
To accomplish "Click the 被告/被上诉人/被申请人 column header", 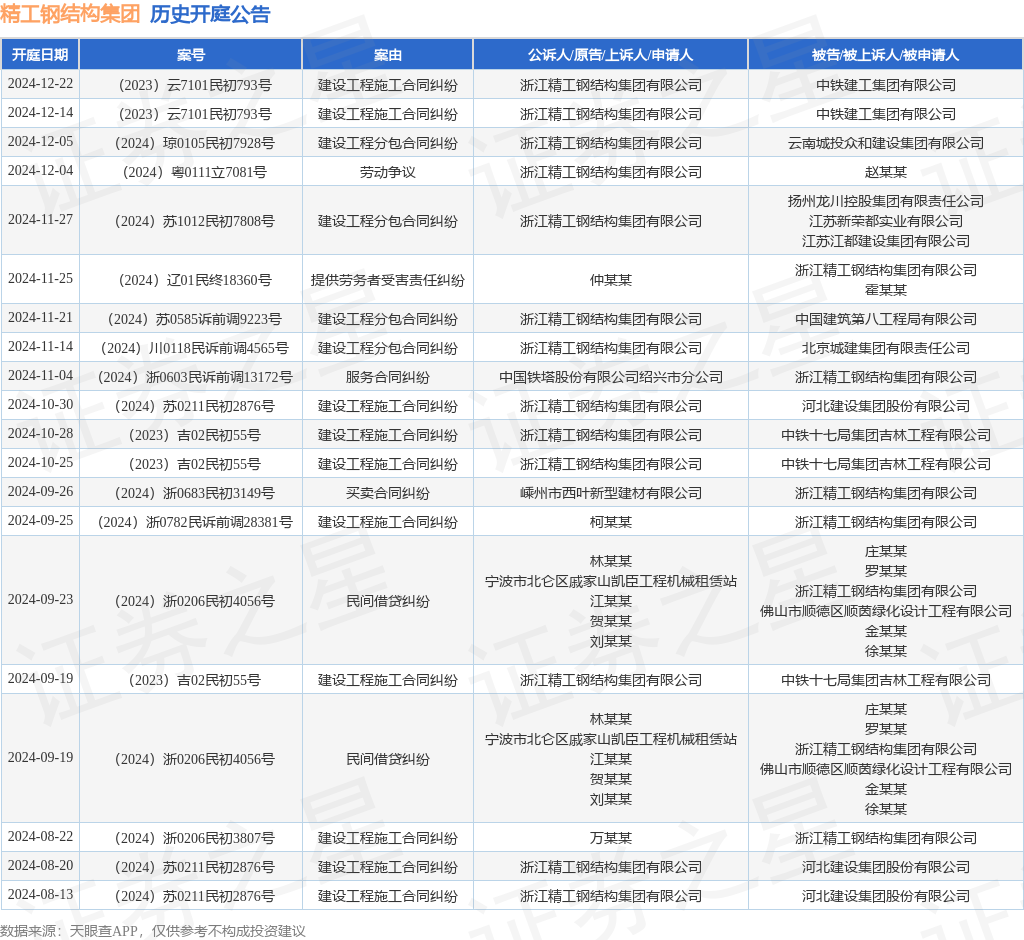I will point(886,55).
